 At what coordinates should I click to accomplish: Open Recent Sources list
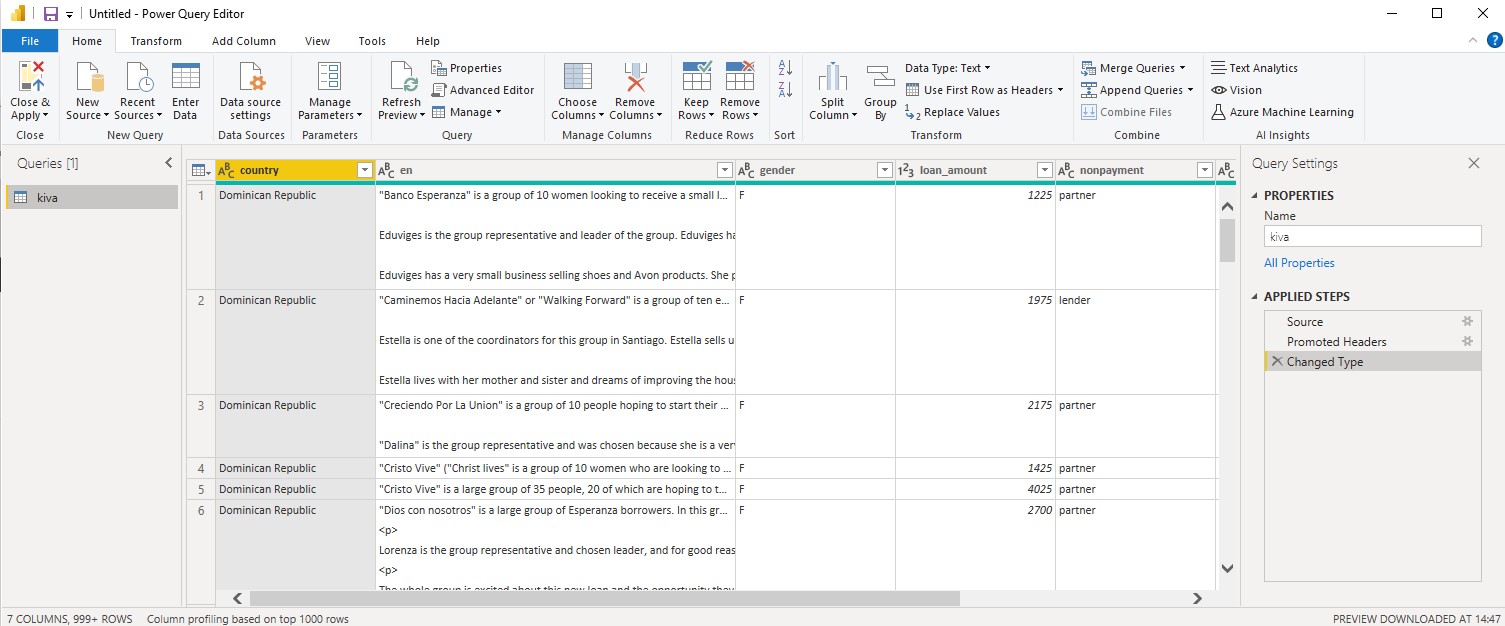pyautogui.click(x=137, y=91)
